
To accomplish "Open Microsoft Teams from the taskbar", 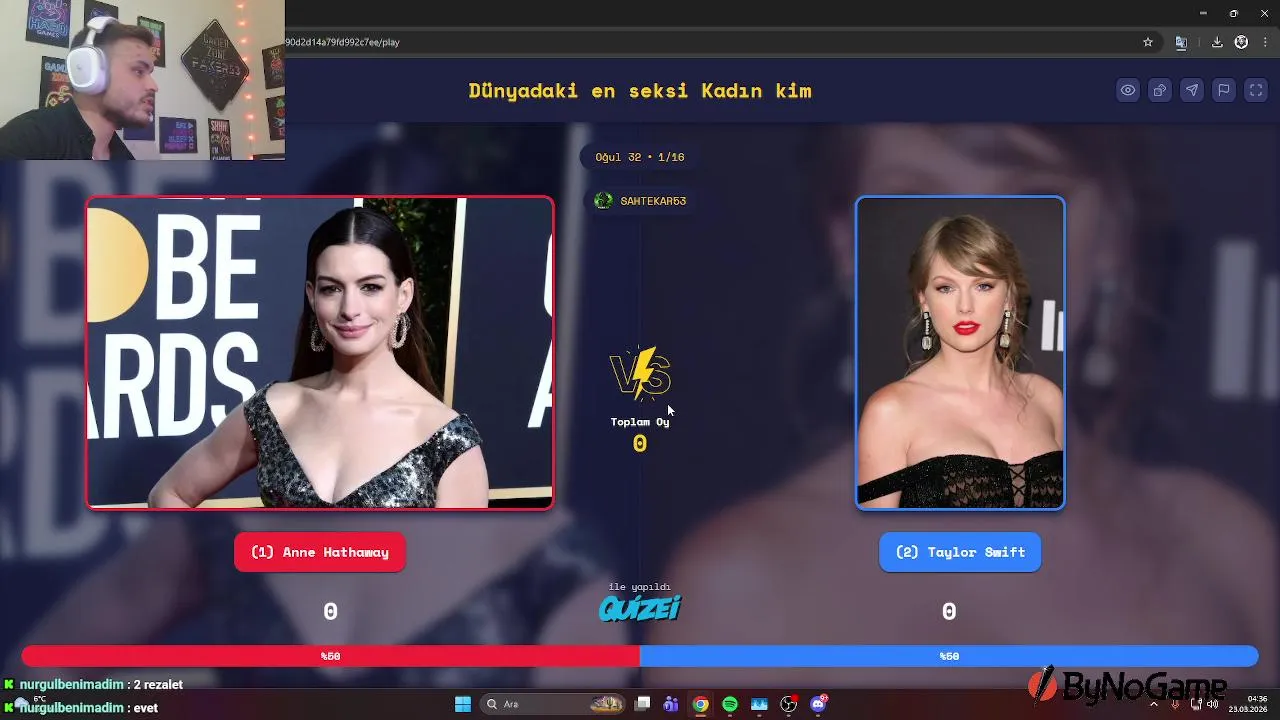I will click(671, 704).
